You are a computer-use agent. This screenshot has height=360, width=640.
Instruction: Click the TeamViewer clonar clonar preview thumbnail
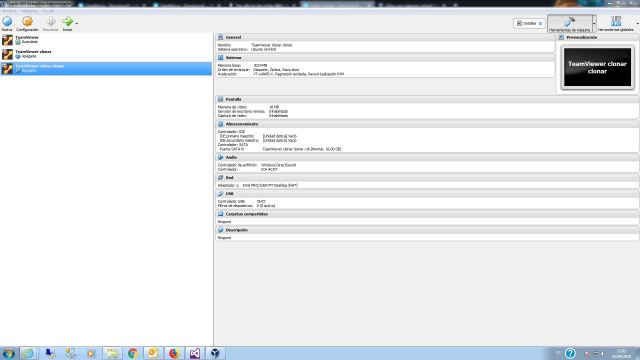point(597,67)
